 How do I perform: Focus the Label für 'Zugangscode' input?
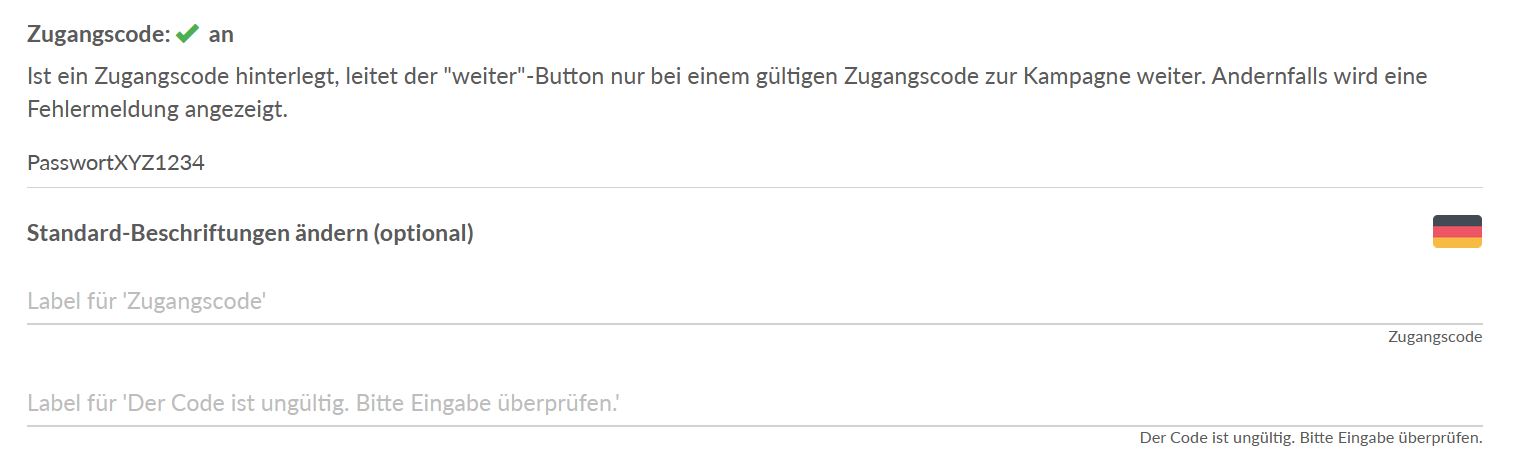point(755,301)
